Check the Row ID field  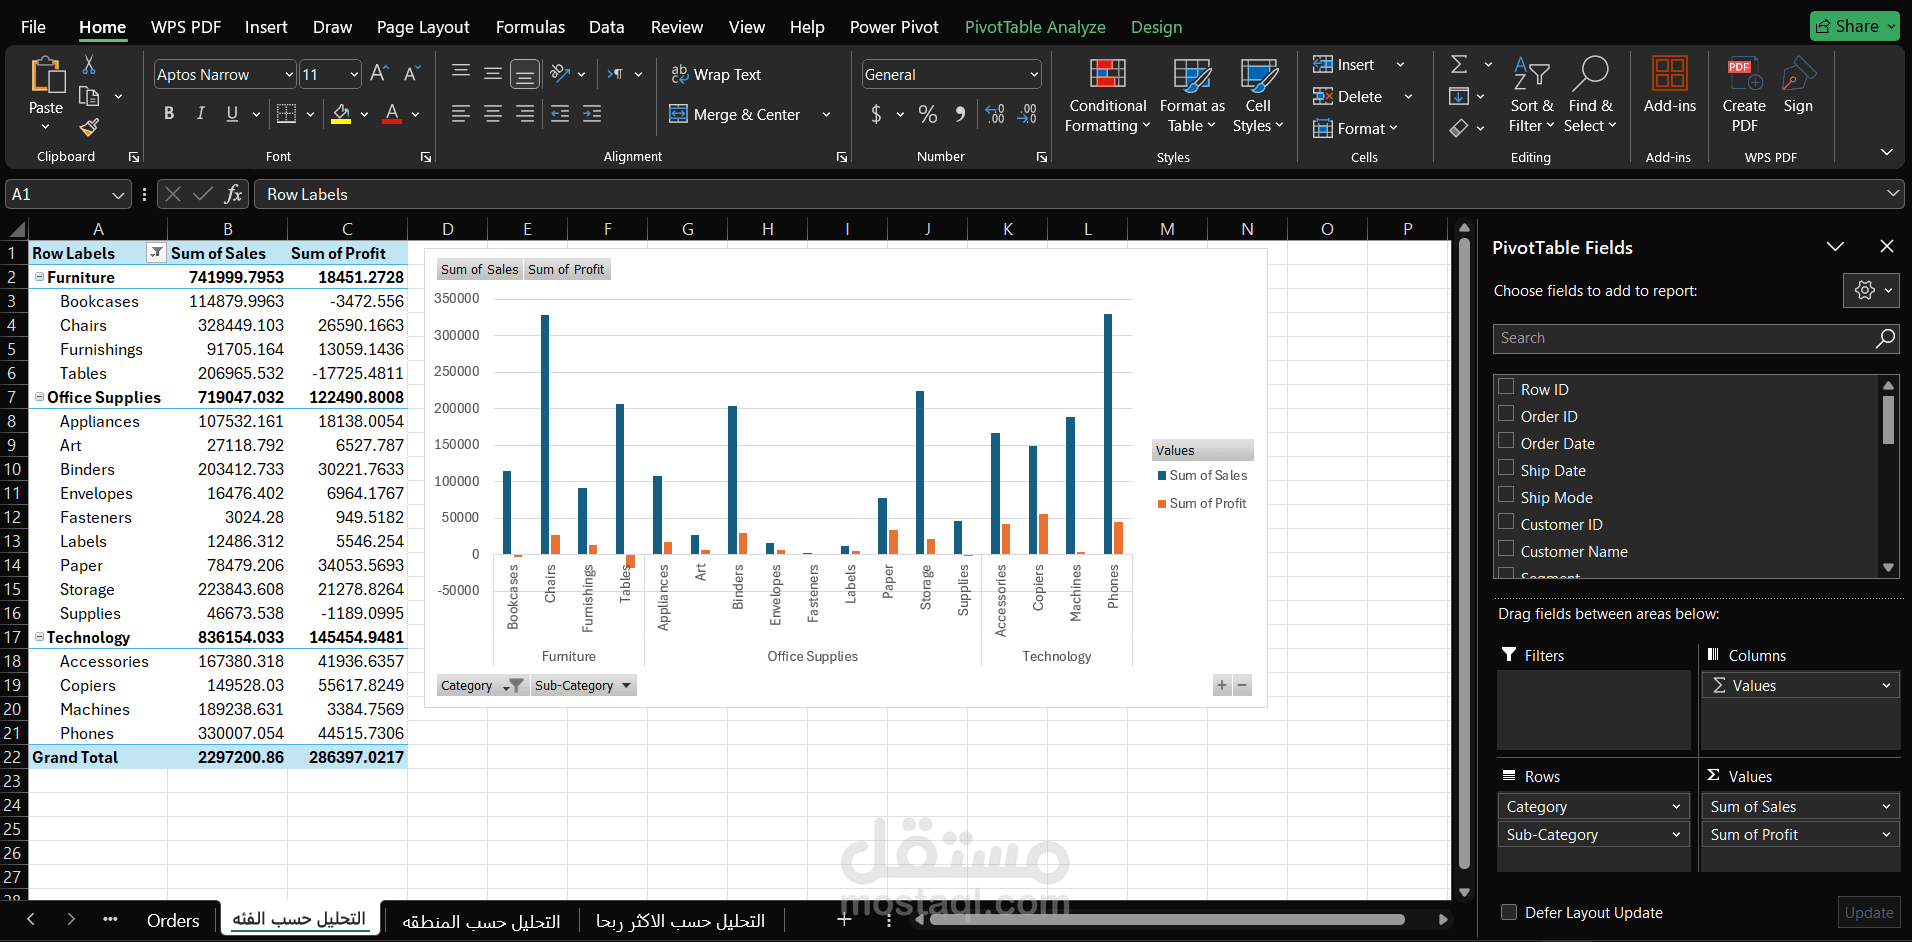1506,387
